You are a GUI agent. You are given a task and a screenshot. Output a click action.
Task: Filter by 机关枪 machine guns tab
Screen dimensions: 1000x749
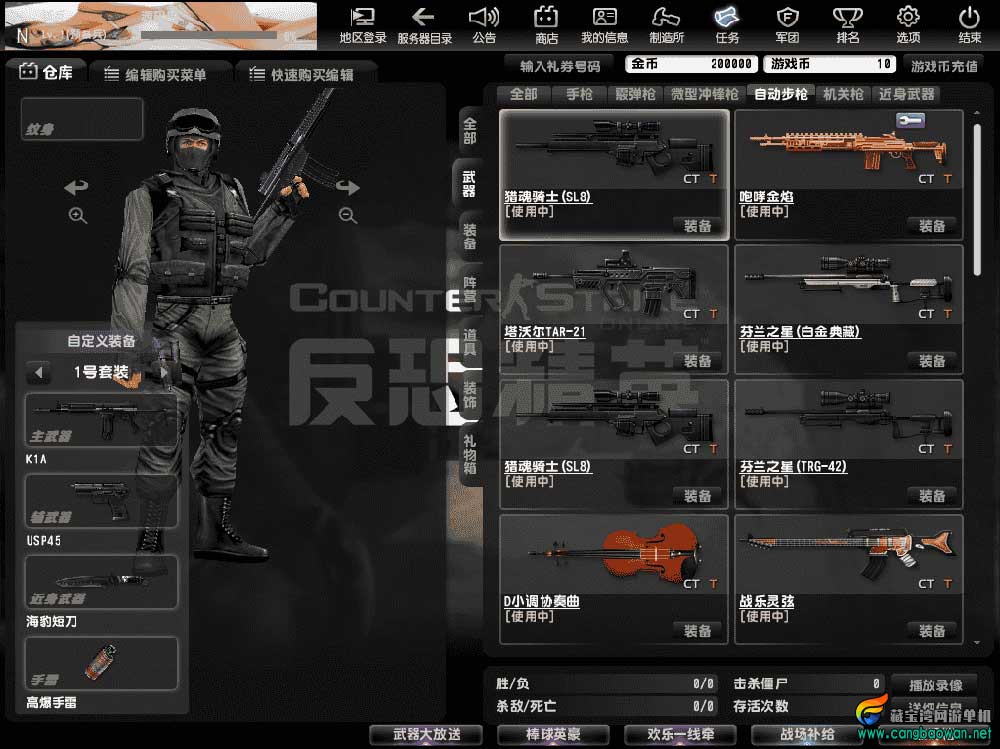click(843, 94)
